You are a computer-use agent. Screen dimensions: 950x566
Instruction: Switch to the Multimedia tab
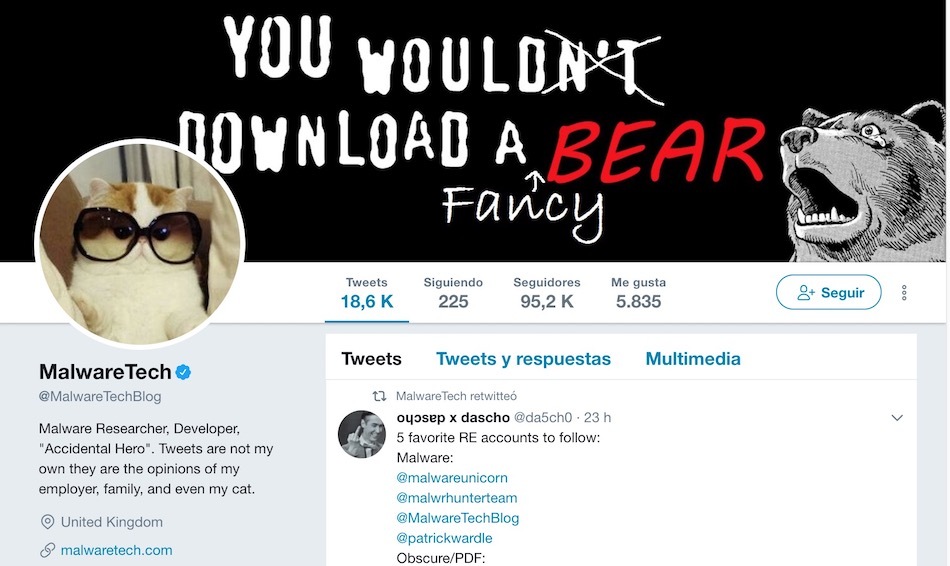693,359
